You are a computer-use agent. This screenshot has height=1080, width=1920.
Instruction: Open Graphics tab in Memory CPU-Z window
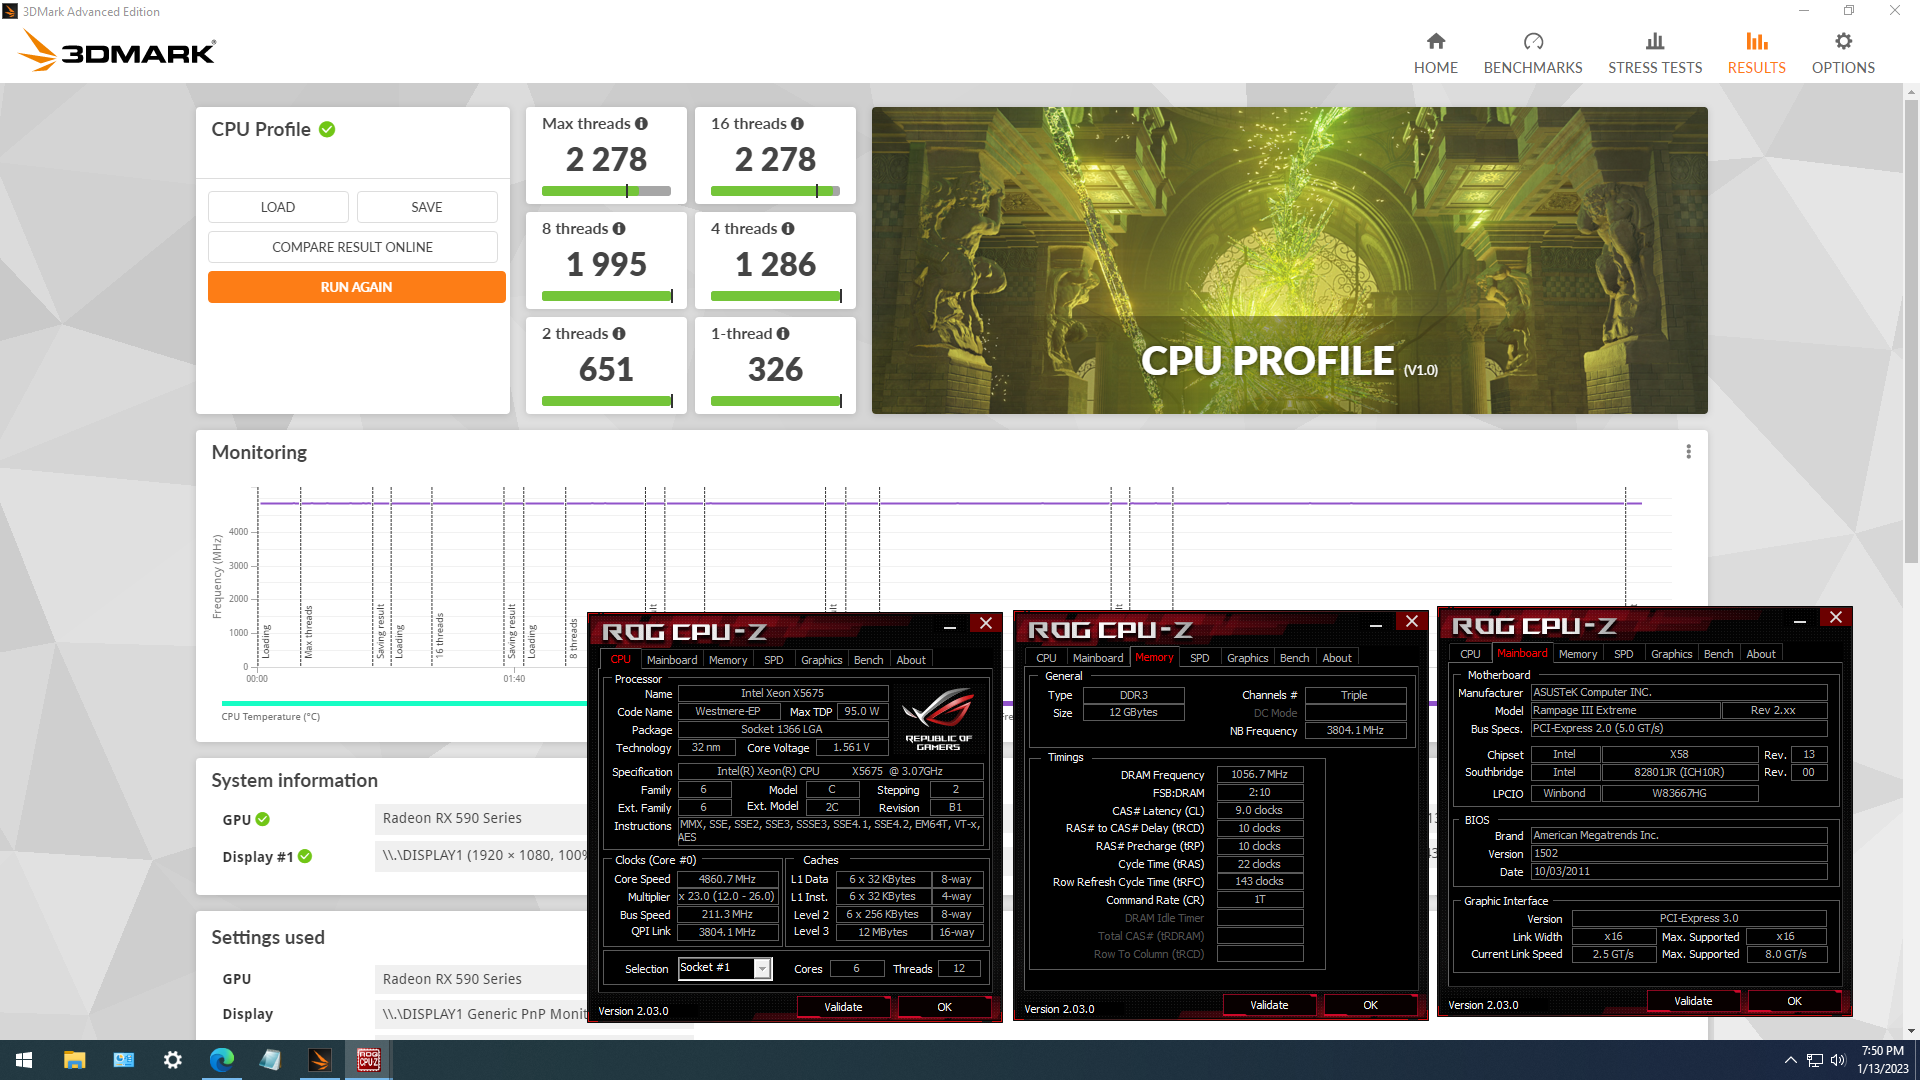[x=1247, y=658]
